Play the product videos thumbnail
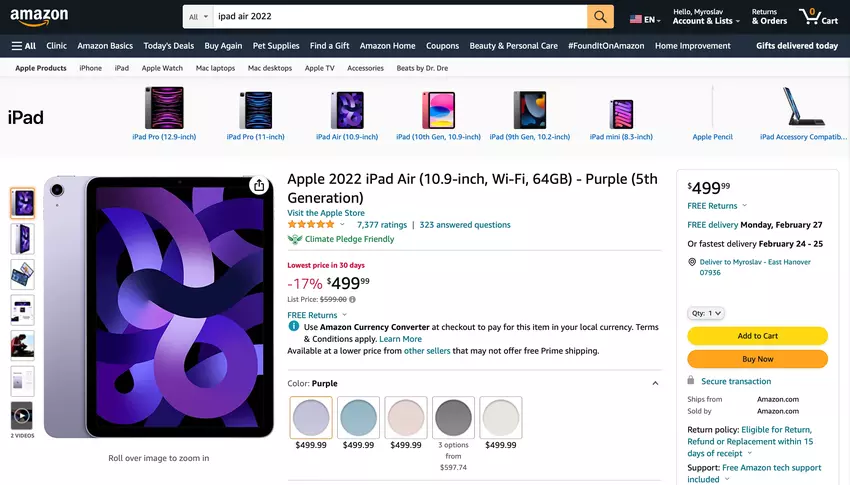The height and width of the screenshot is (485, 850). 22,415
